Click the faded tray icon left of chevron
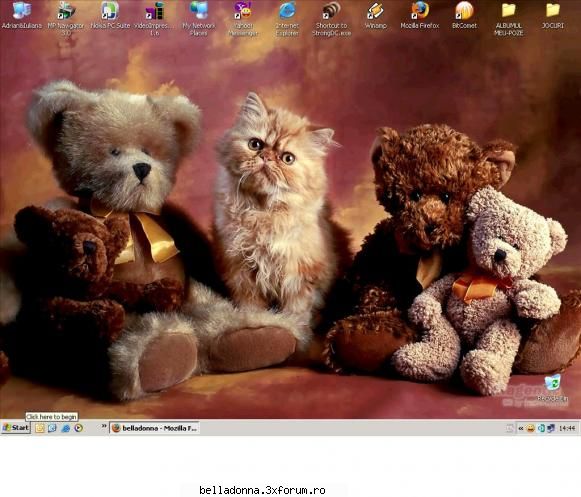 [x=510, y=428]
